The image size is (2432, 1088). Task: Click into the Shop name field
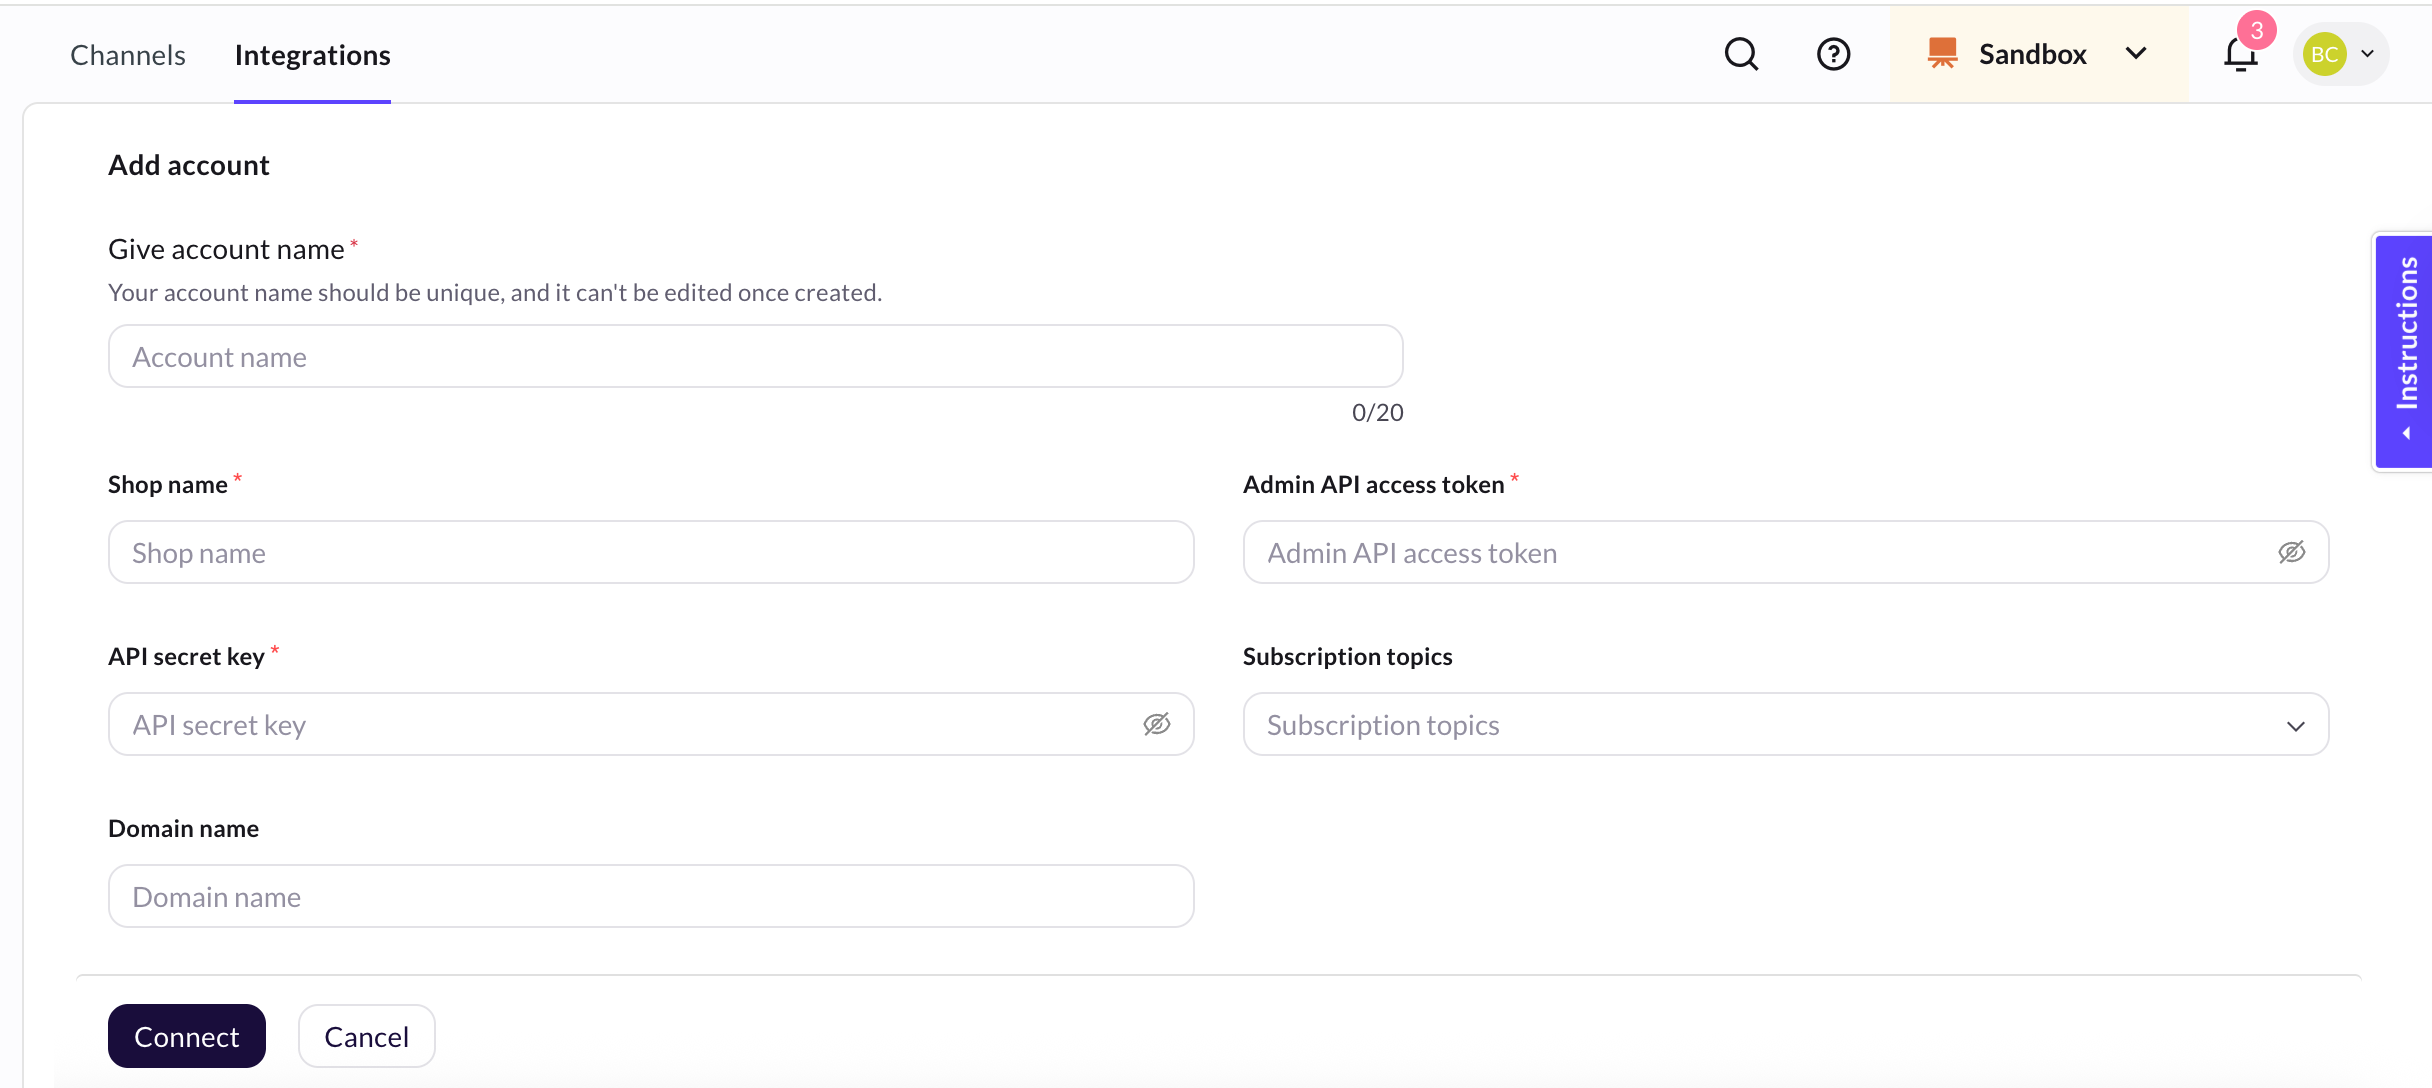[650, 552]
